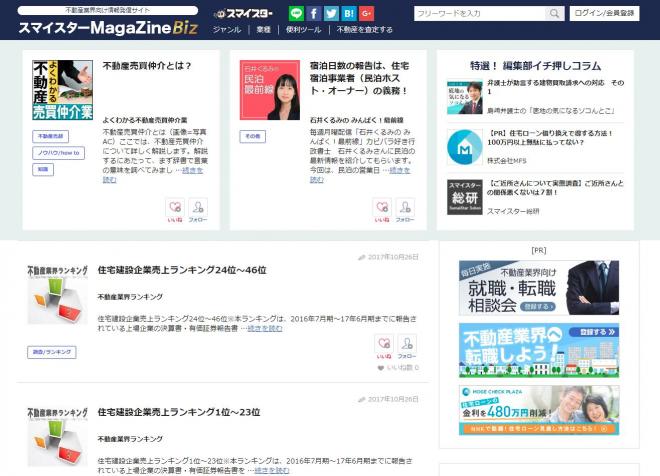
Task: Follow the 石井くるみ article author
Action: click(405, 210)
